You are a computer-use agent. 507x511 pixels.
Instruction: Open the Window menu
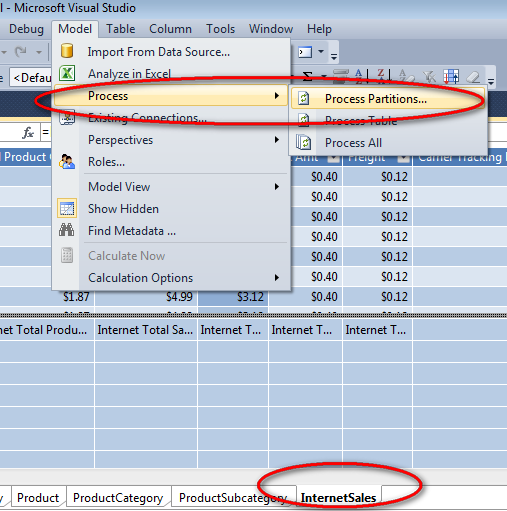pyautogui.click(x=271, y=29)
